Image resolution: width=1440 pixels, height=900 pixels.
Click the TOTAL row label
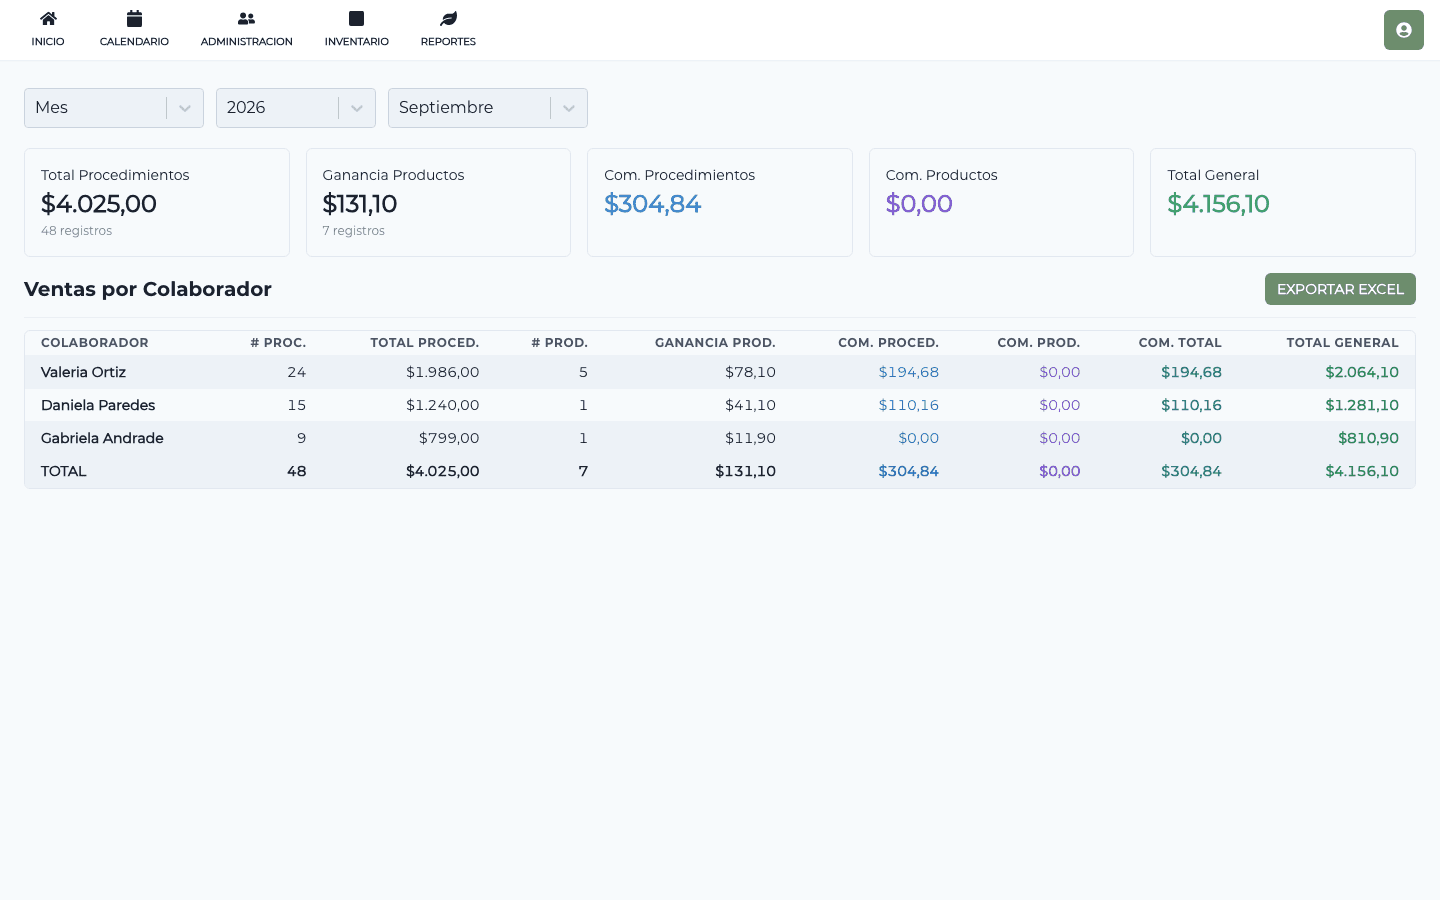pos(64,471)
